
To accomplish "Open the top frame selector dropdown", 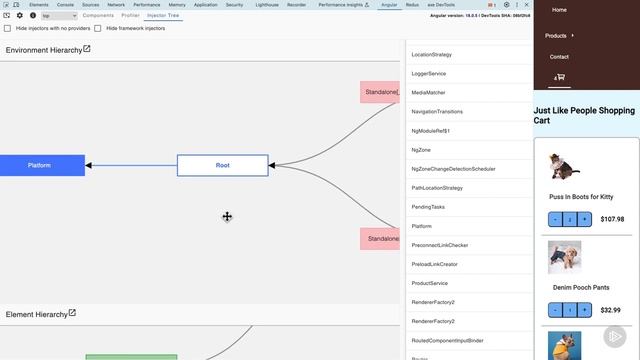I will point(59,16).
